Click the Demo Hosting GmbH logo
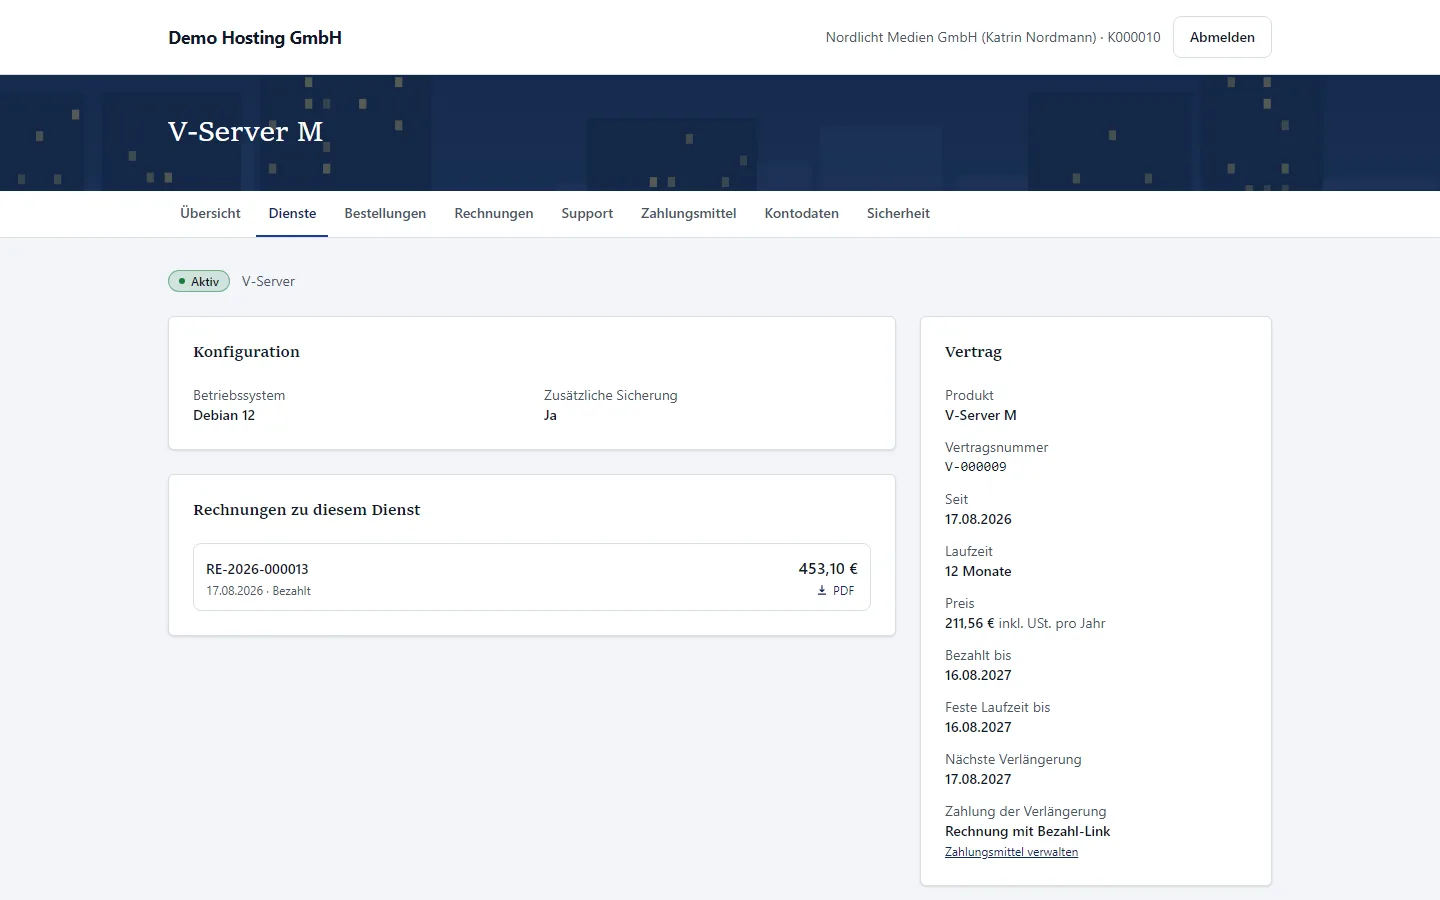The height and width of the screenshot is (900, 1440). pos(255,38)
